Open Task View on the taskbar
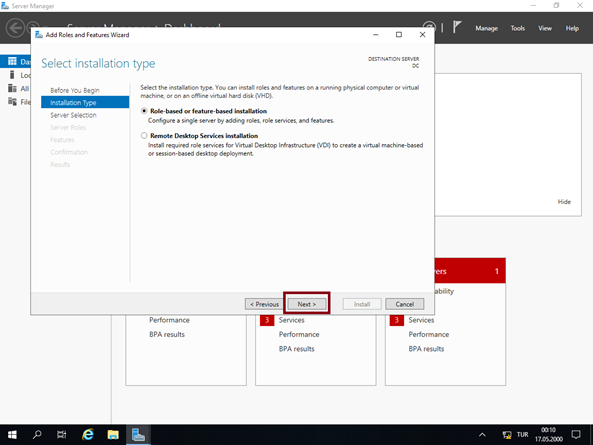This screenshot has width=593, height=445. 62,435
